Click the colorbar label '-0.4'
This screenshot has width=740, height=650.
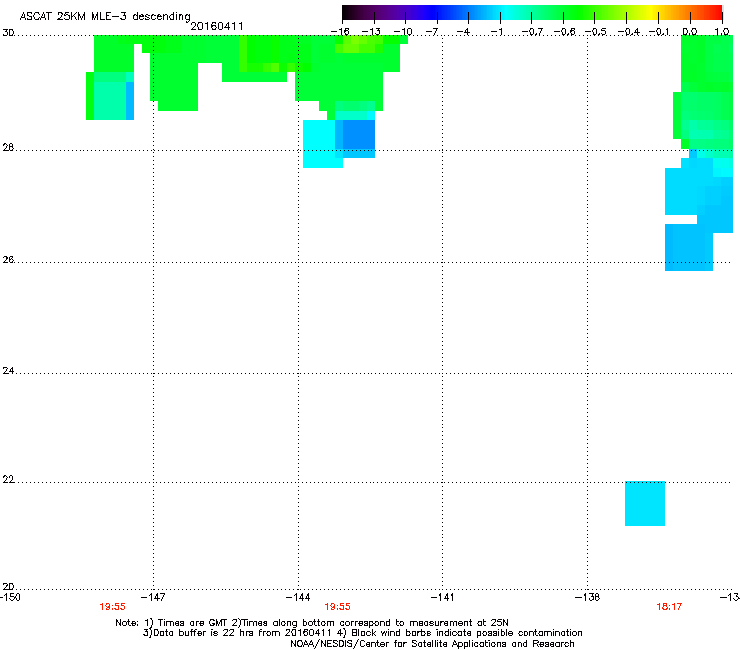[x=628, y=32]
